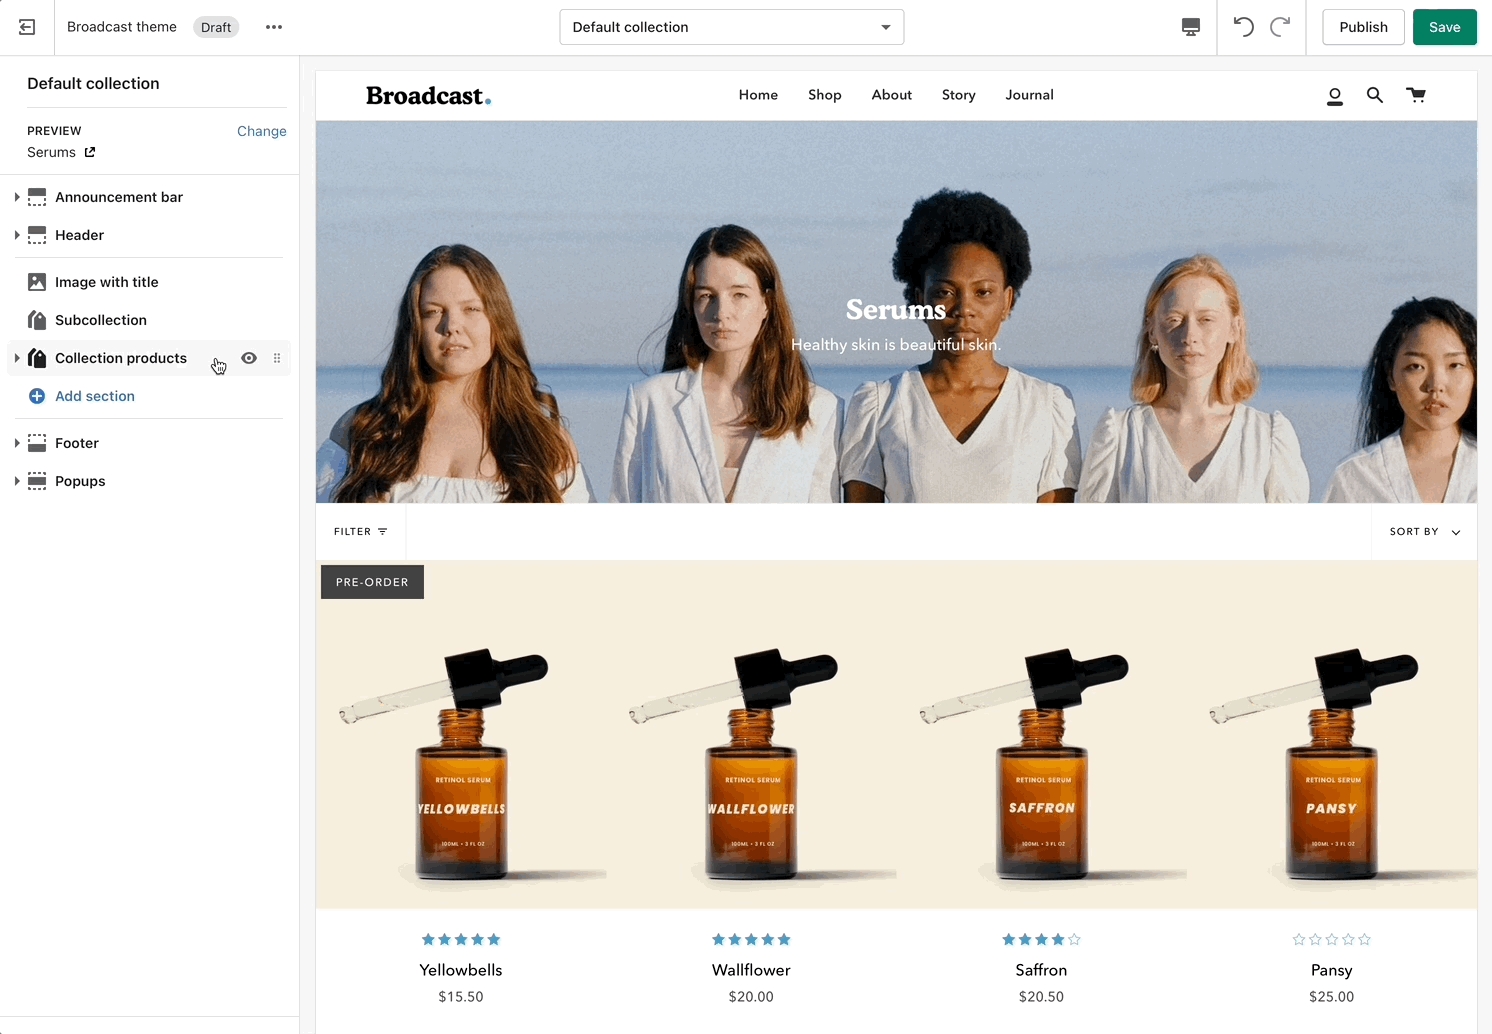Image resolution: width=1492 pixels, height=1034 pixels.
Task: Open the Default collection template dropdown
Action: [731, 27]
